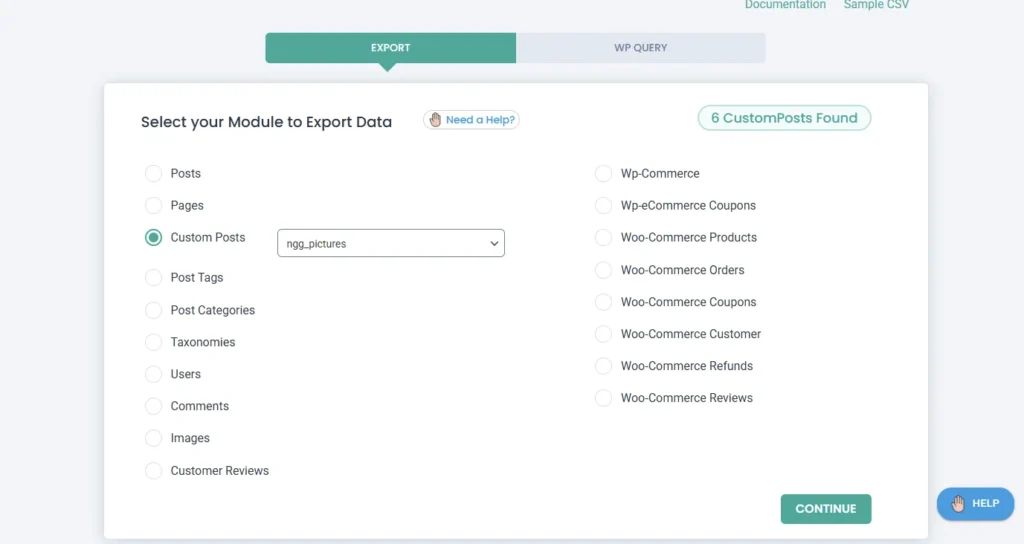Select the Export tab
This screenshot has height=544, width=1024.
pyautogui.click(x=390, y=48)
